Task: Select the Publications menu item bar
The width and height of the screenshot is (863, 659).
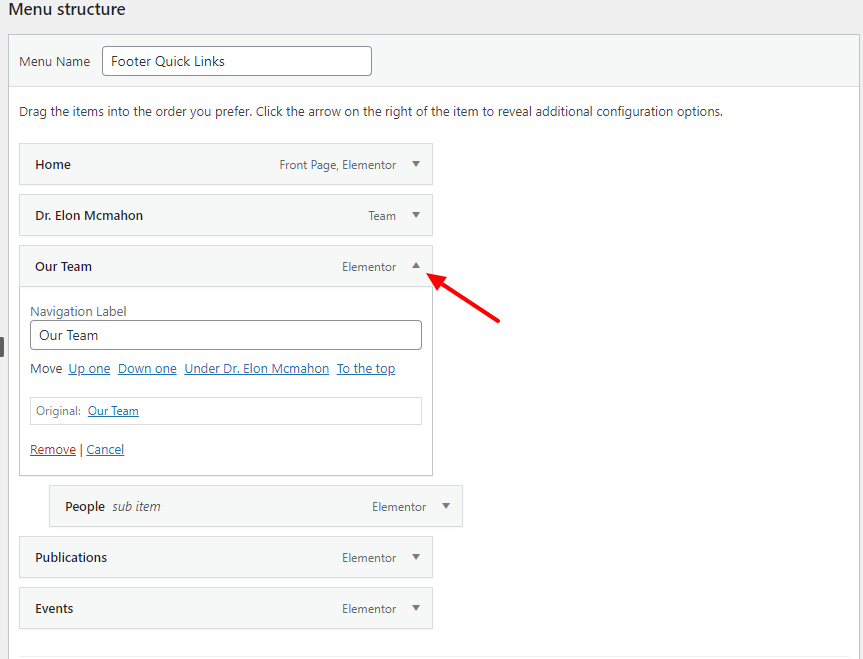Action: pyautogui.click(x=180, y=558)
